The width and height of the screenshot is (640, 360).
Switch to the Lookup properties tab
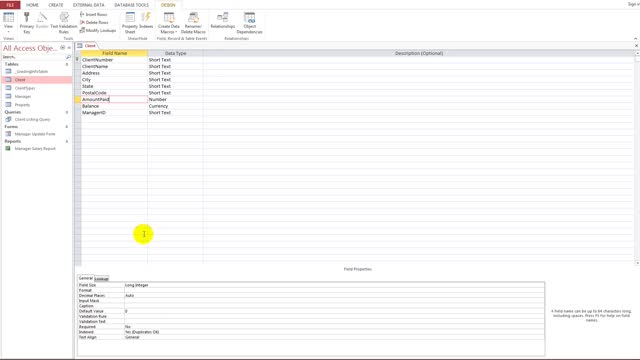[x=102, y=279]
